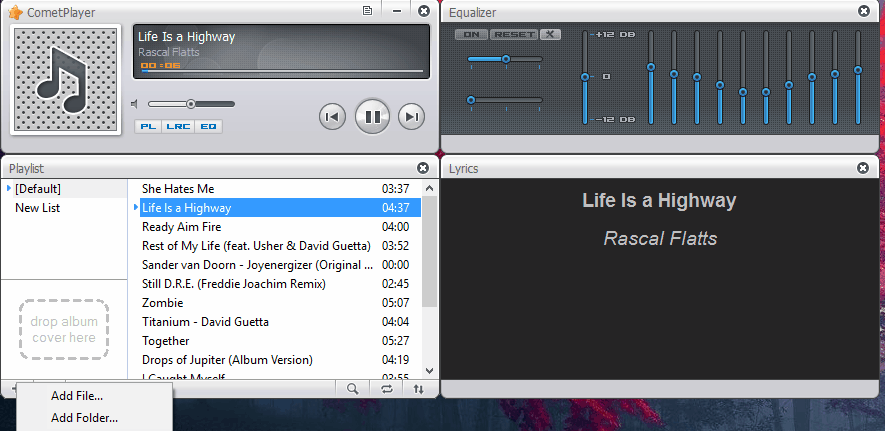Seek along the song progress bar

[282, 72]
